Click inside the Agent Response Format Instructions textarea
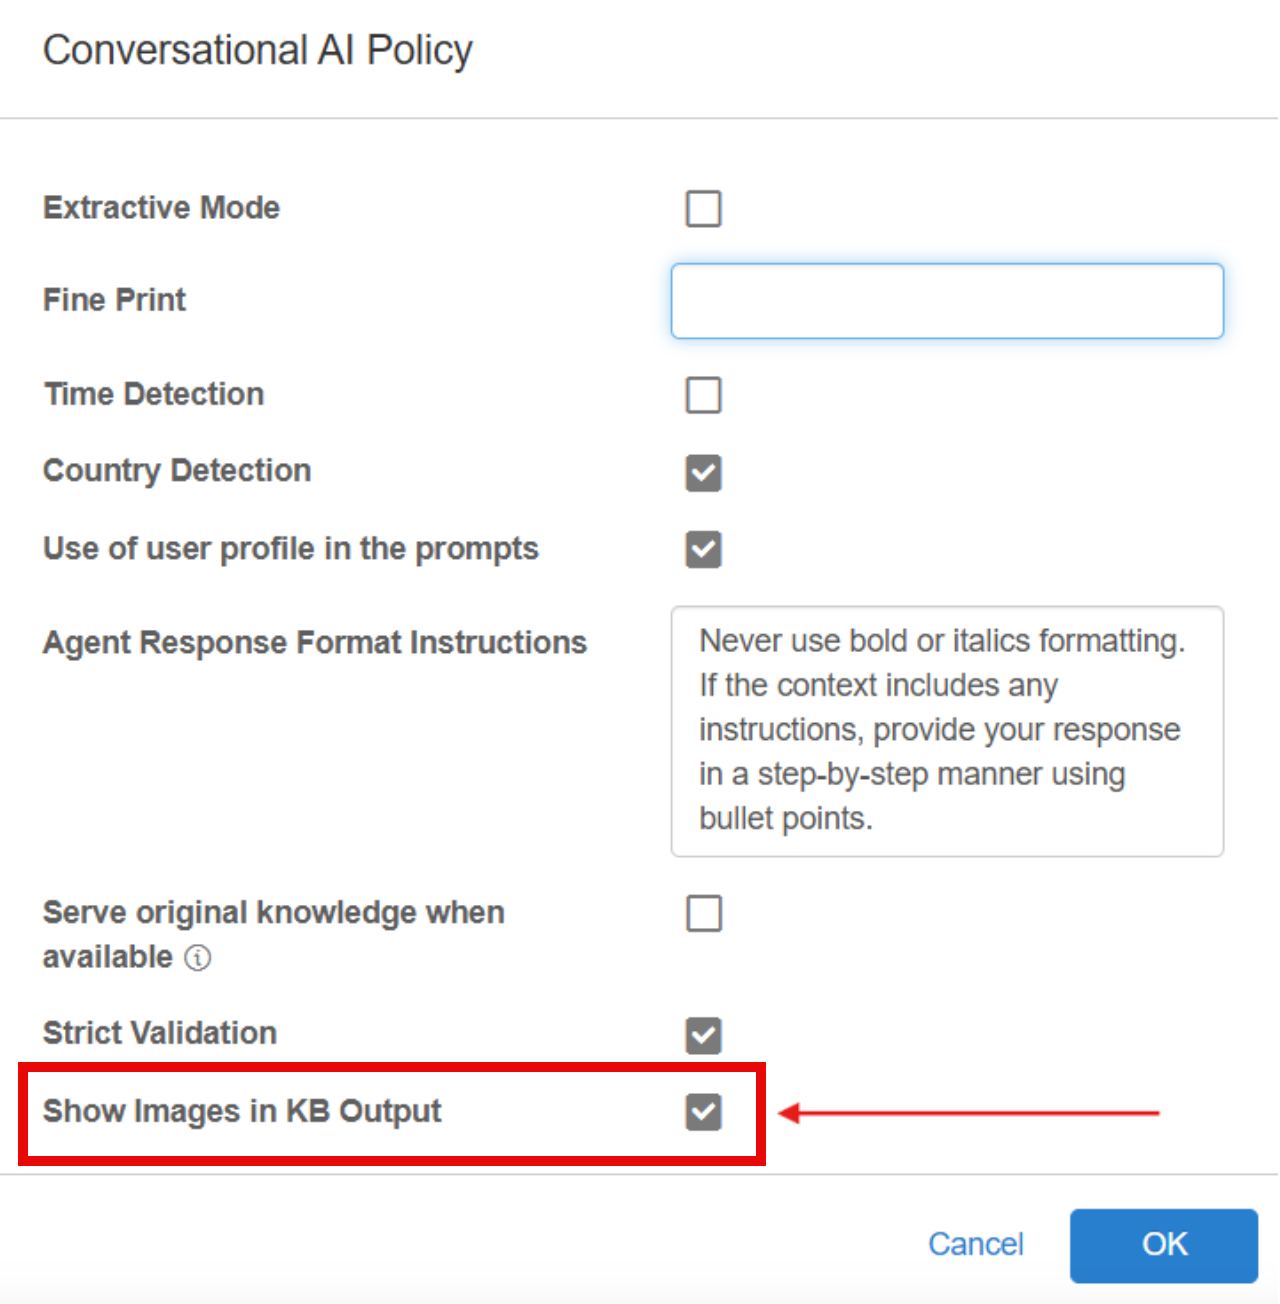 [x=947, y=731]
